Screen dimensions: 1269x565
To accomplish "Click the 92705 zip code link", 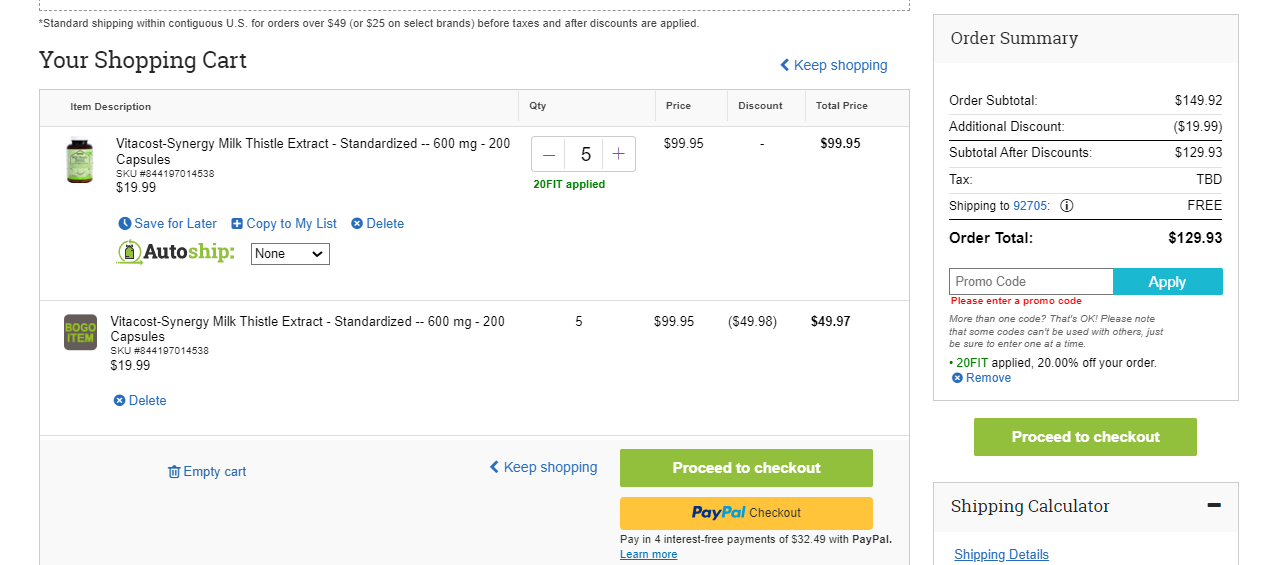I will pyautogui.click(x=1030, y=206).
